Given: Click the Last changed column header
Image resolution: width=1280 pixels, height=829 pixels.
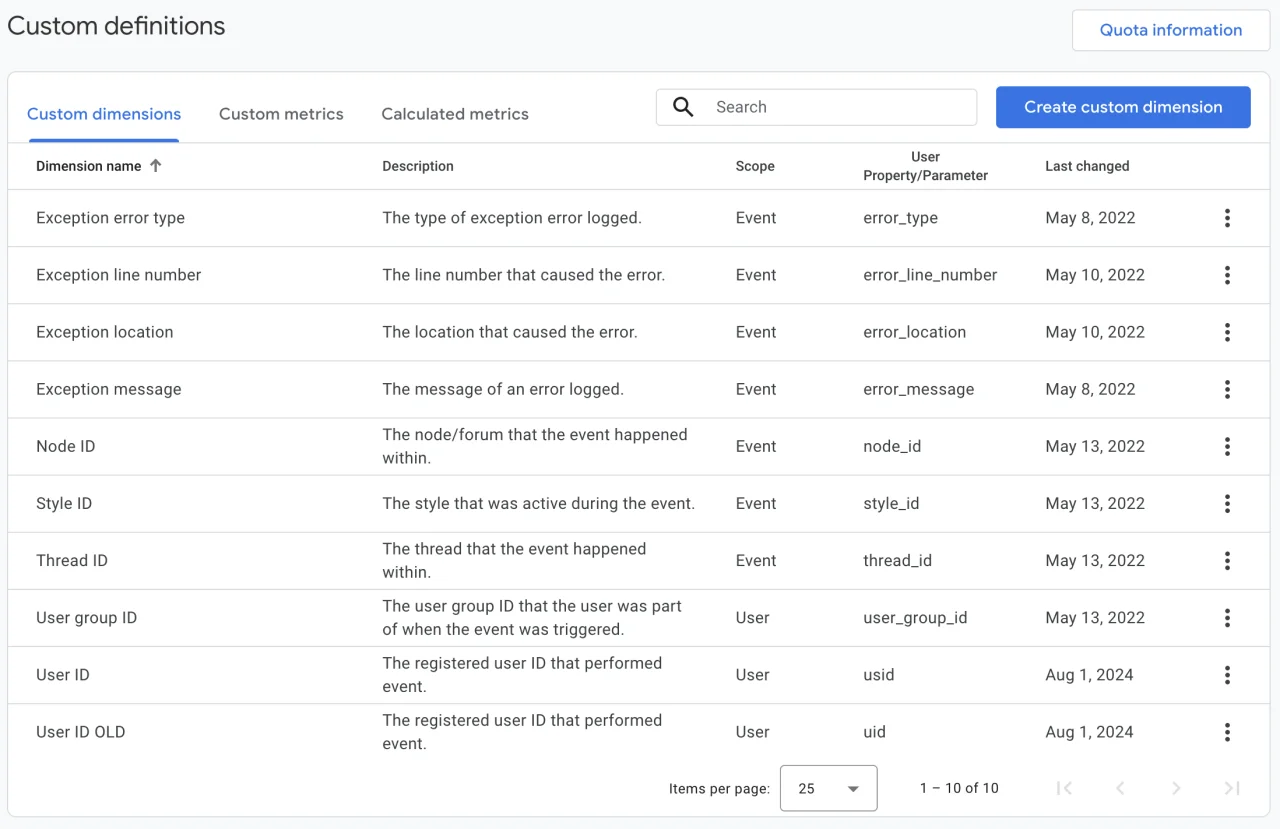Looking at the screenshot, I should pos(1087,166).
